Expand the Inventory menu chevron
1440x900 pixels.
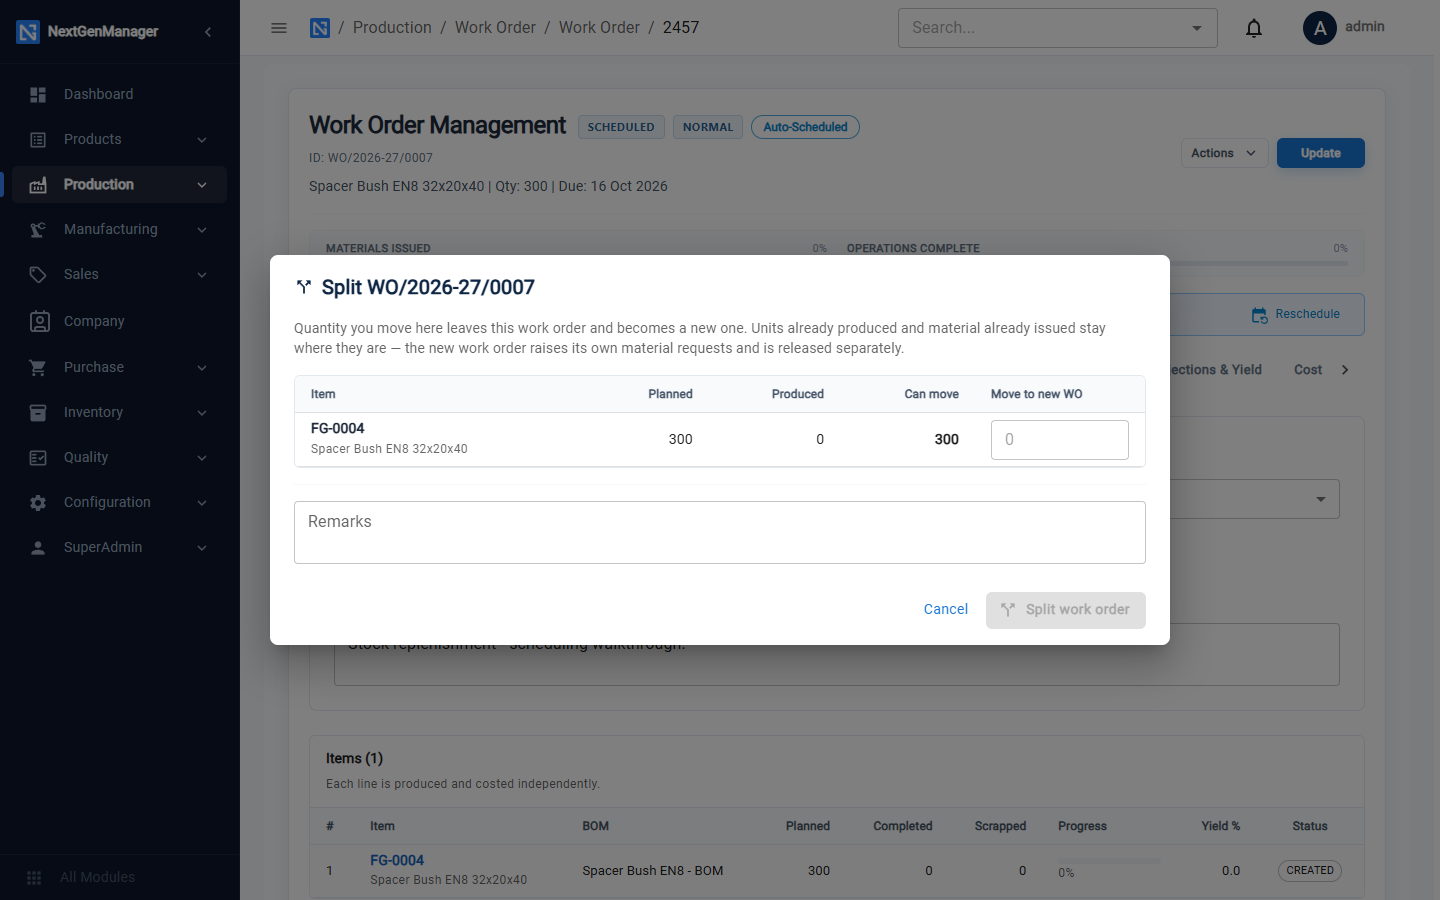point(202,413)
